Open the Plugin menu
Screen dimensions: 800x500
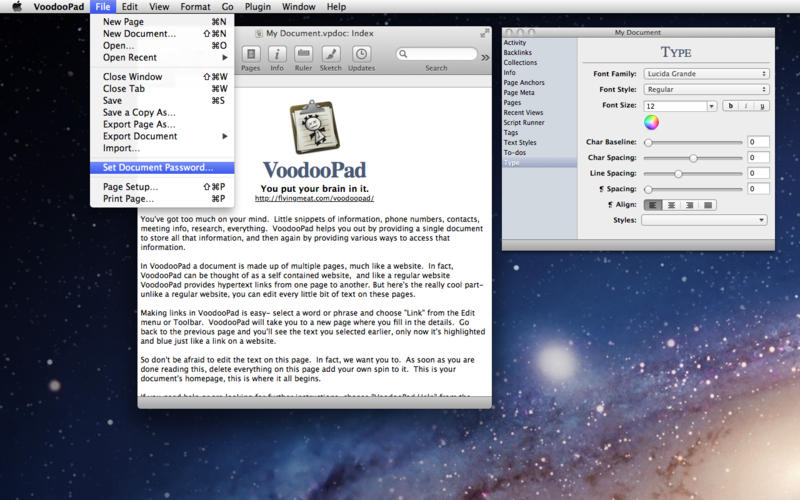click(x=258, y=7)
